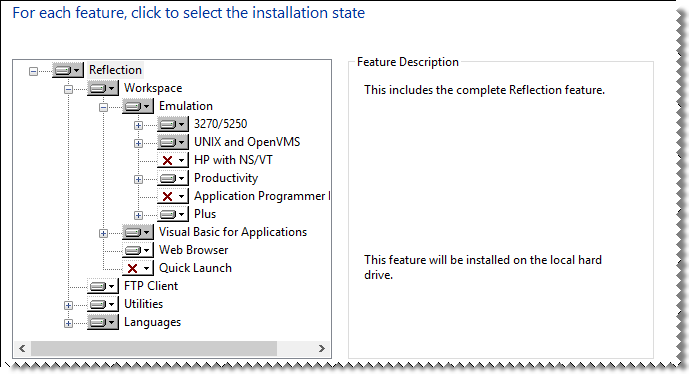Open install-state icon for Reflection feature
The image size is (689, 374).
click(x=68, y=70)
